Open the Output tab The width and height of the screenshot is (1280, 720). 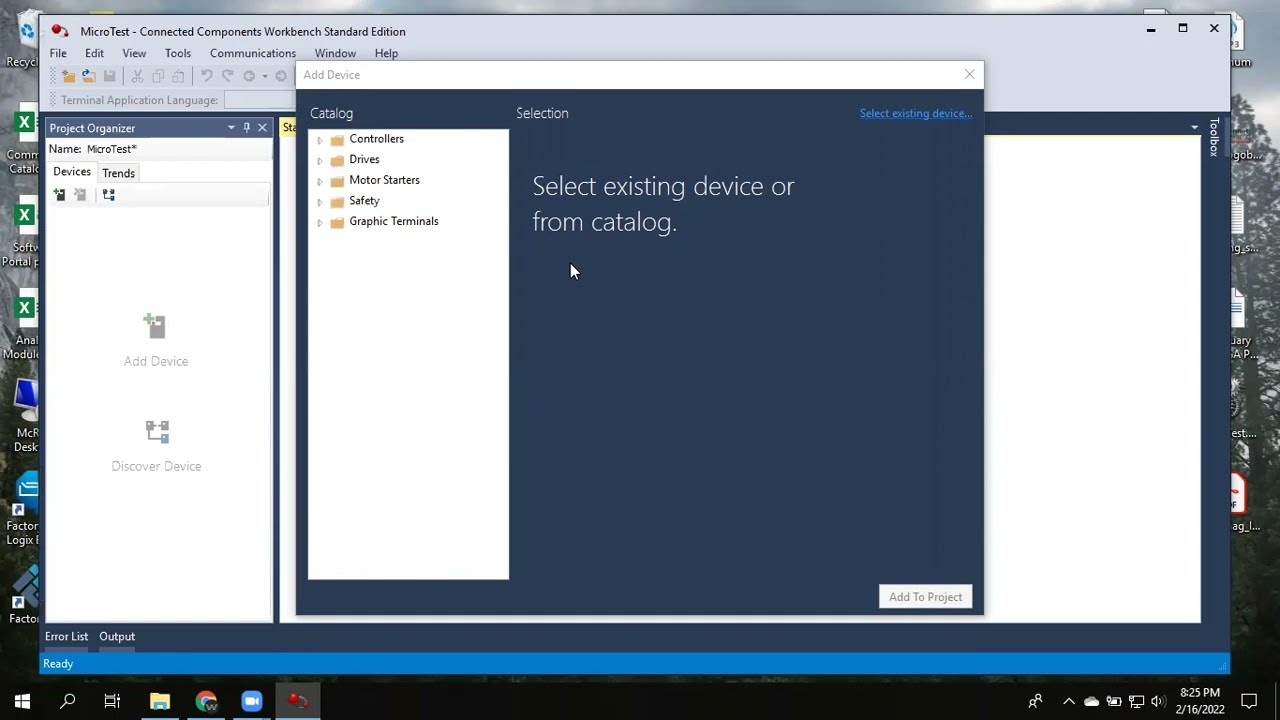pos(117,636)
